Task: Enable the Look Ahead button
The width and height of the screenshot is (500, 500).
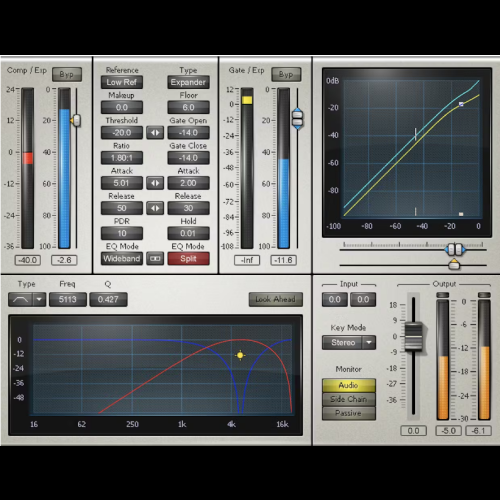Action: click(275, 299)
